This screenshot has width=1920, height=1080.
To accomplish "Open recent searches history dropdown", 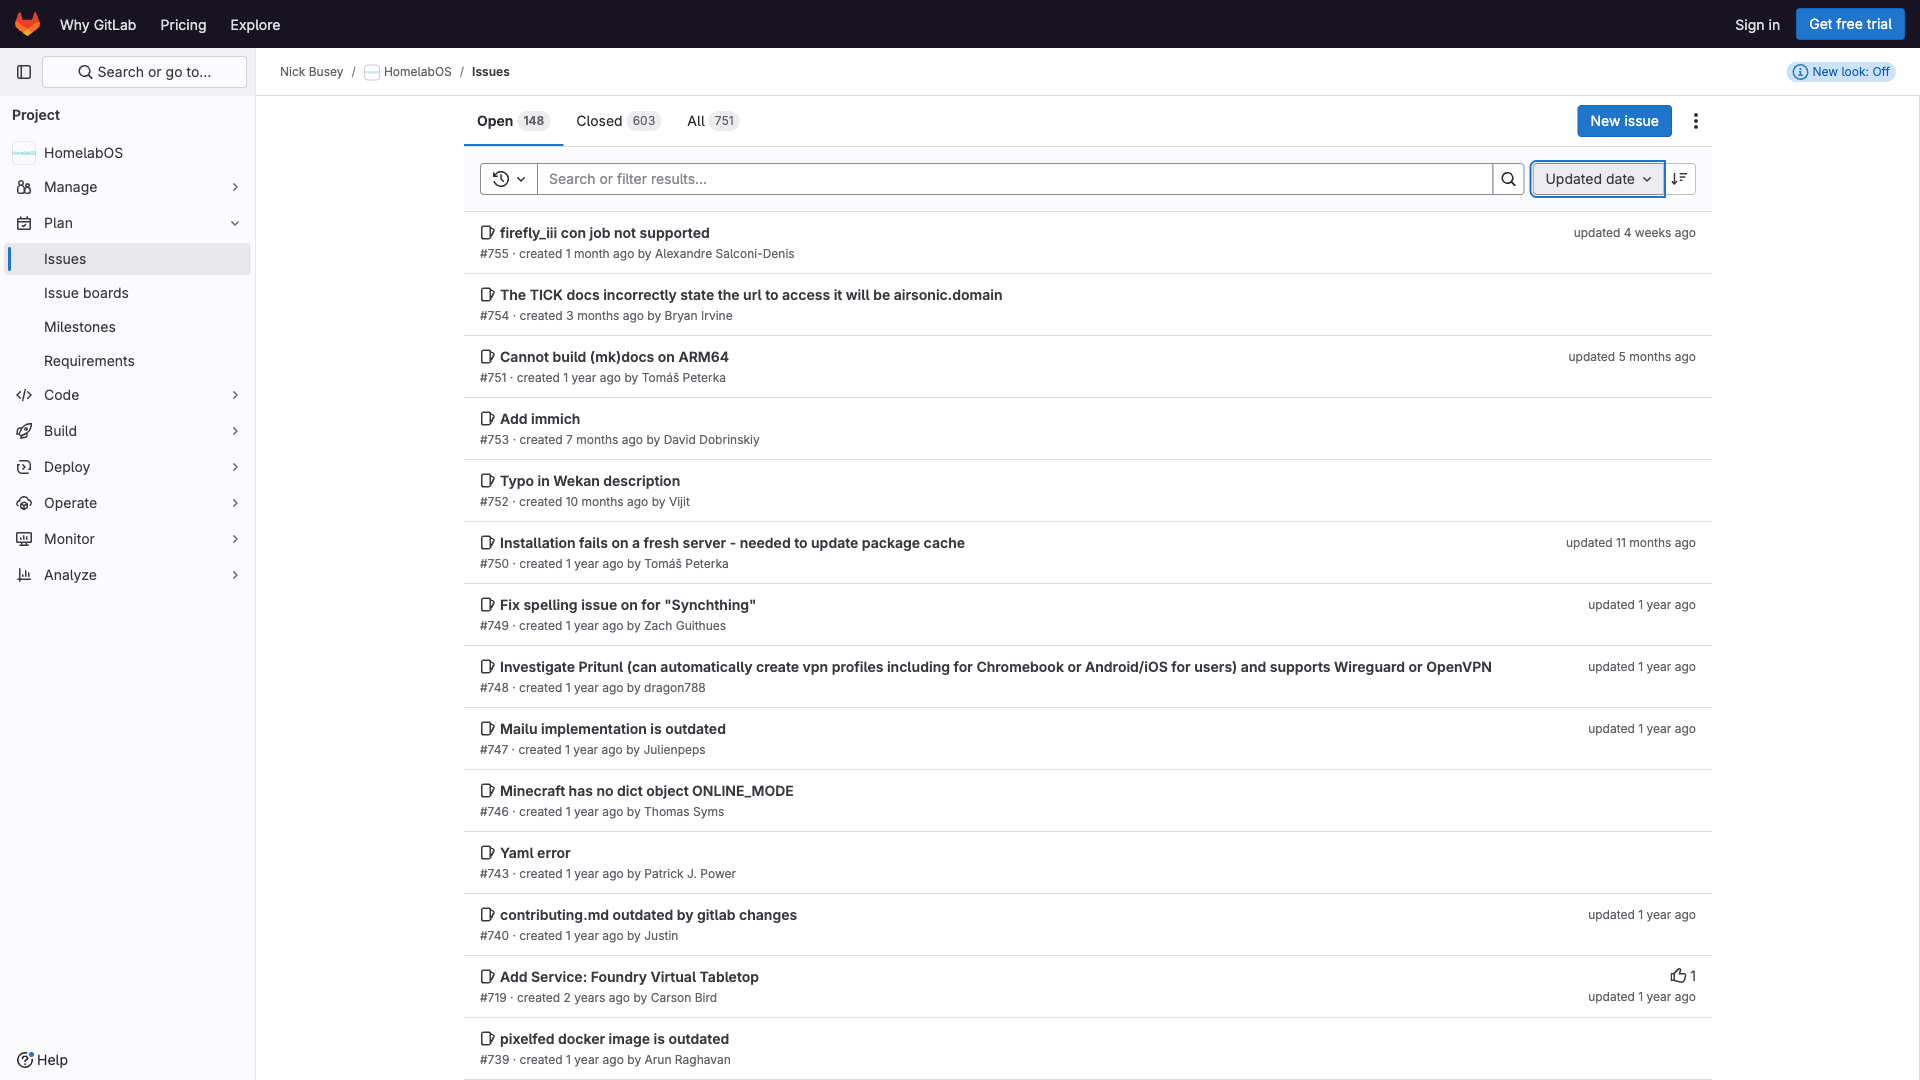I will 509,179.
